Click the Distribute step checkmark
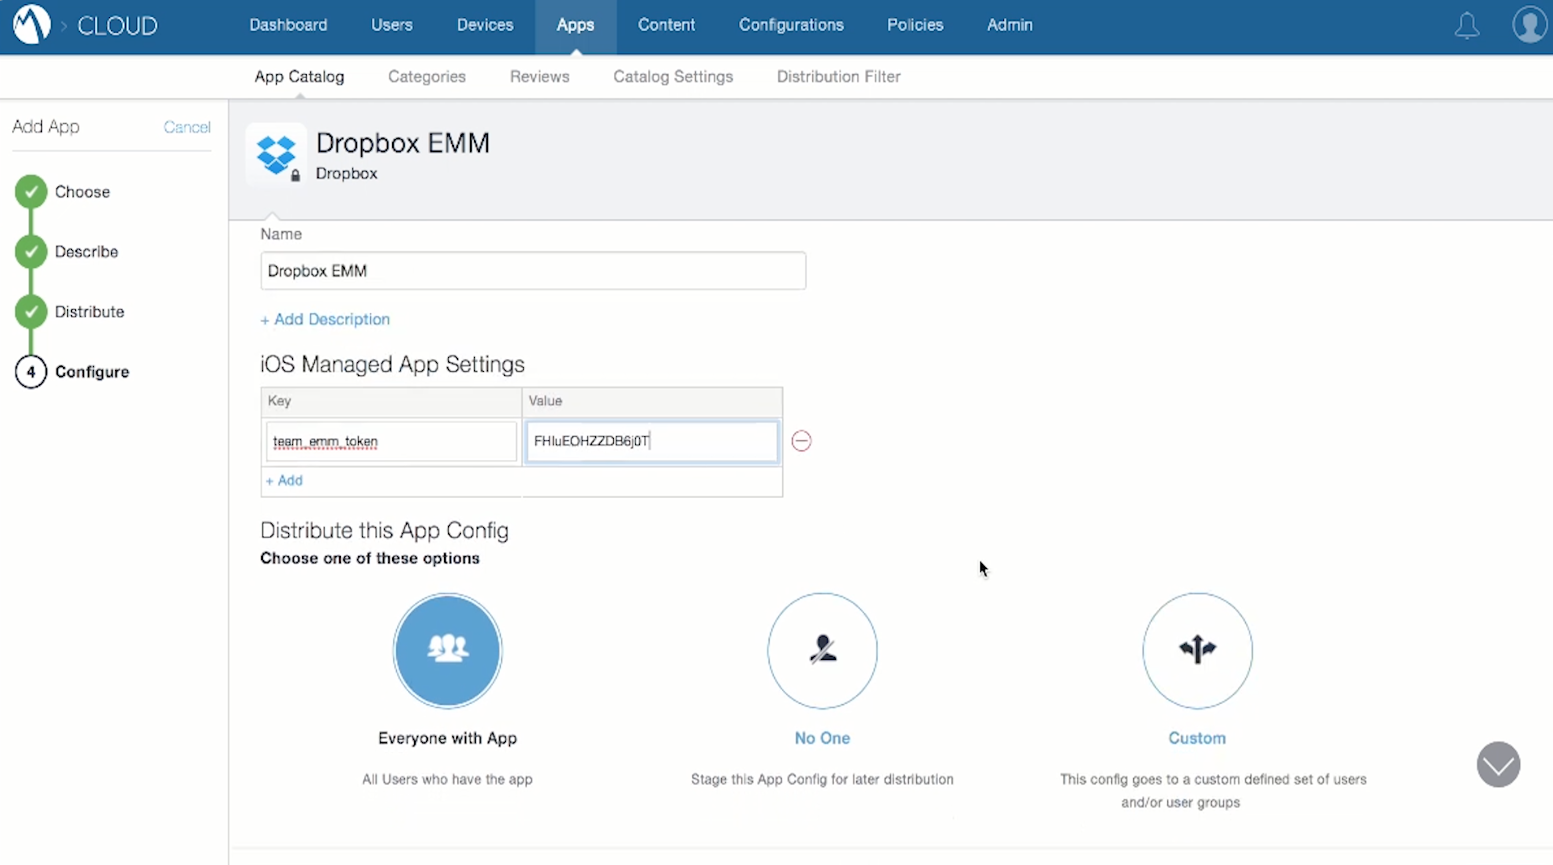The width and height of the screenshot is (1553, 865). [x=31, y=311]
